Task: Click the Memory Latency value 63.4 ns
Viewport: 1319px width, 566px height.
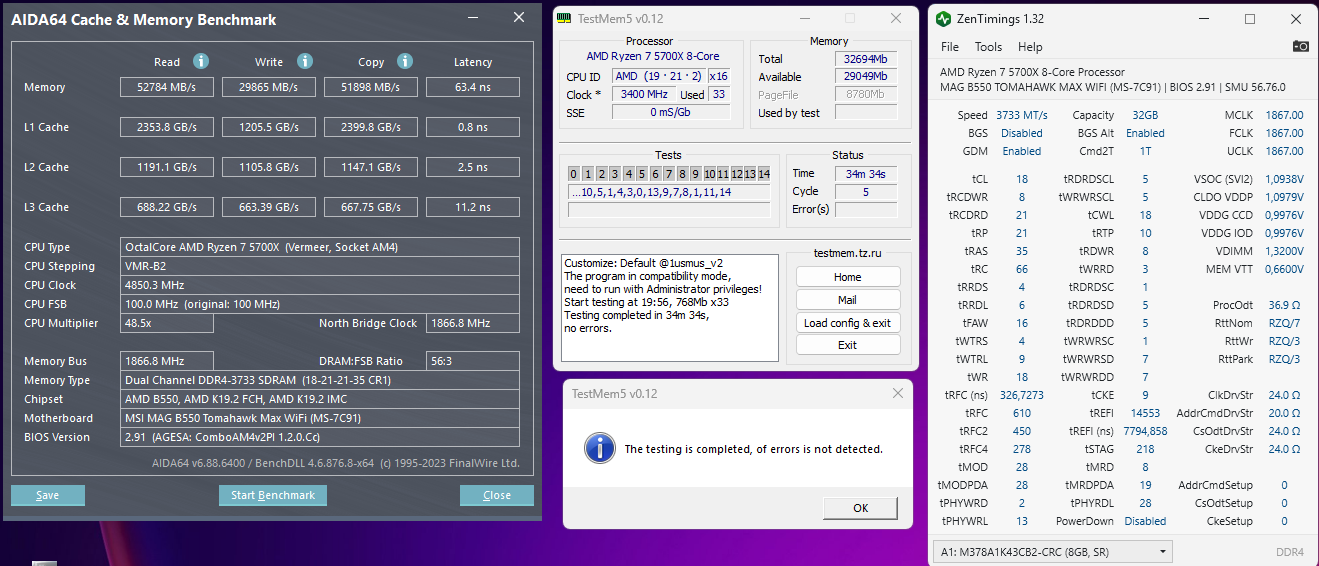Action: (473, 87)
